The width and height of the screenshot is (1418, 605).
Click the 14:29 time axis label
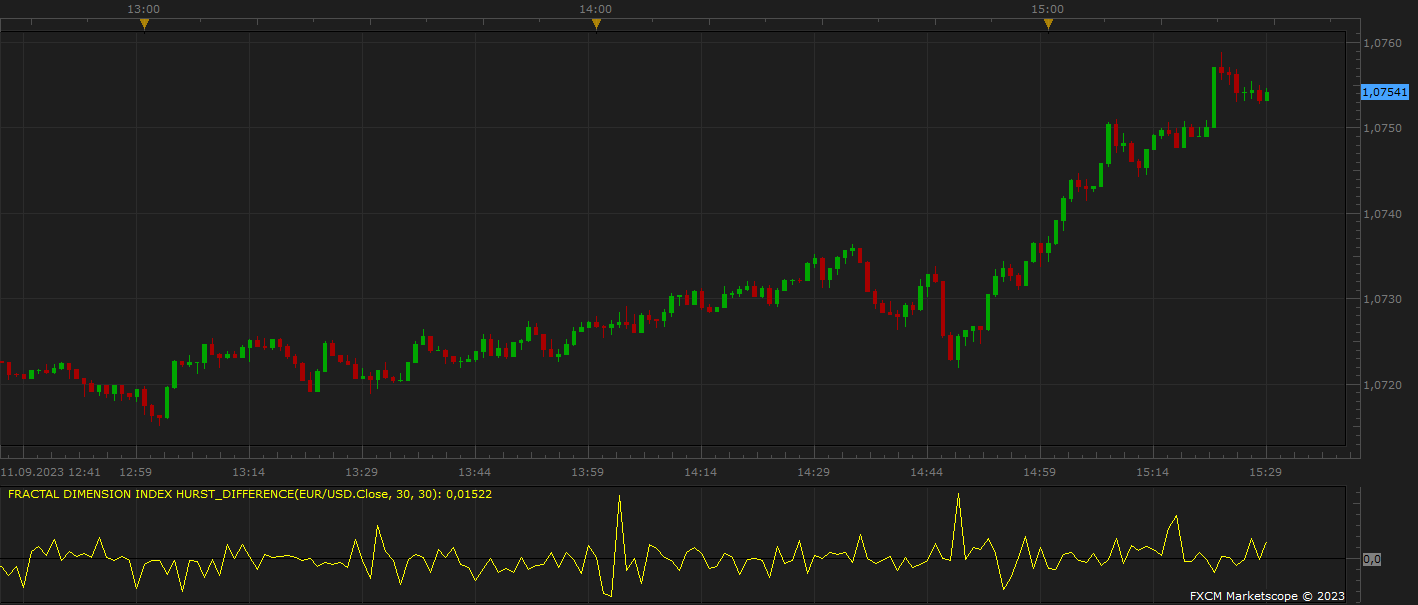tap(813, 472)
